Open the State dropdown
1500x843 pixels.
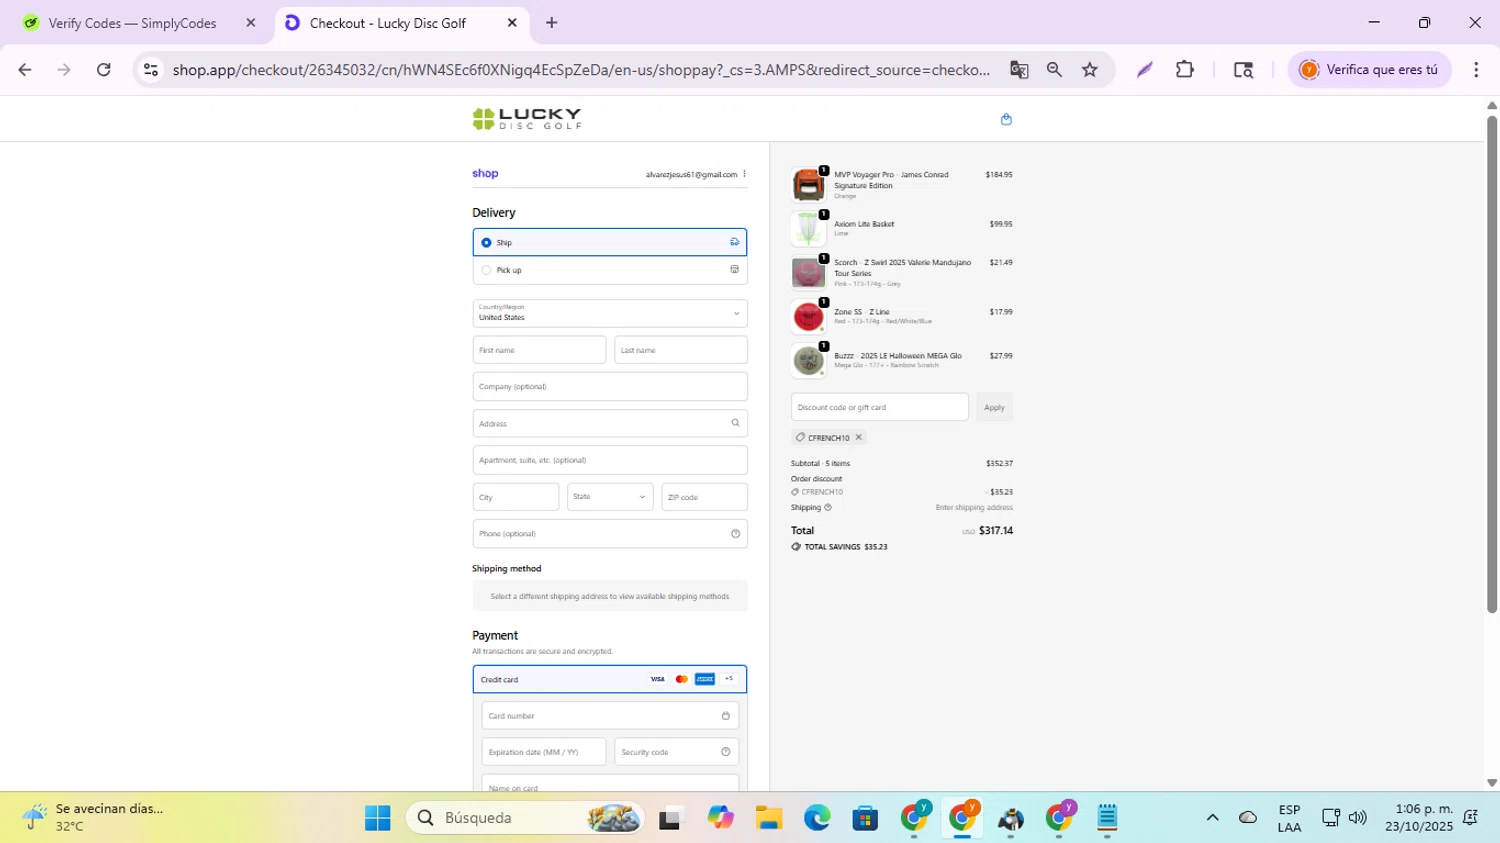(x=610, y=497)
